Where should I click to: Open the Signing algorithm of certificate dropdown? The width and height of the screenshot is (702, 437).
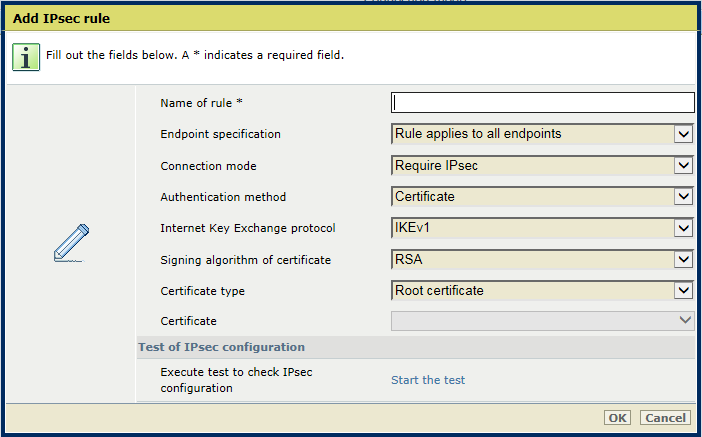click(x=543, y=259)
